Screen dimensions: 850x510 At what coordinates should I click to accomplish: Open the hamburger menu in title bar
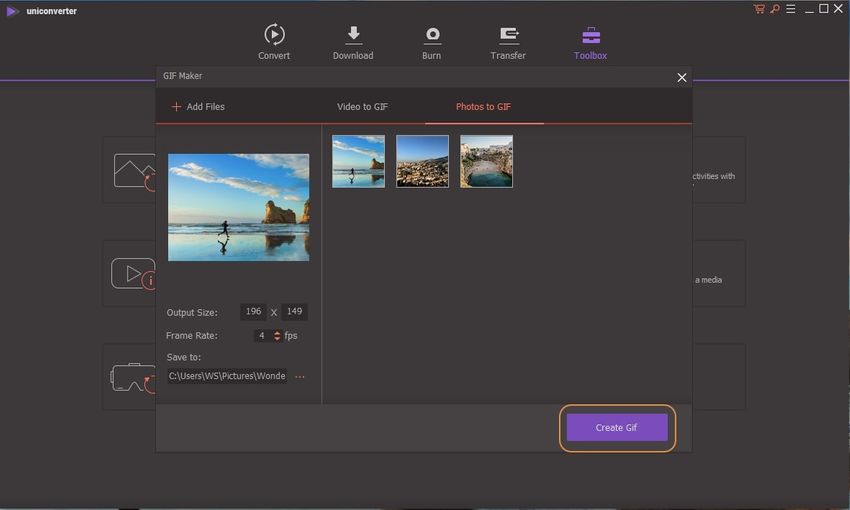point(789,9)
